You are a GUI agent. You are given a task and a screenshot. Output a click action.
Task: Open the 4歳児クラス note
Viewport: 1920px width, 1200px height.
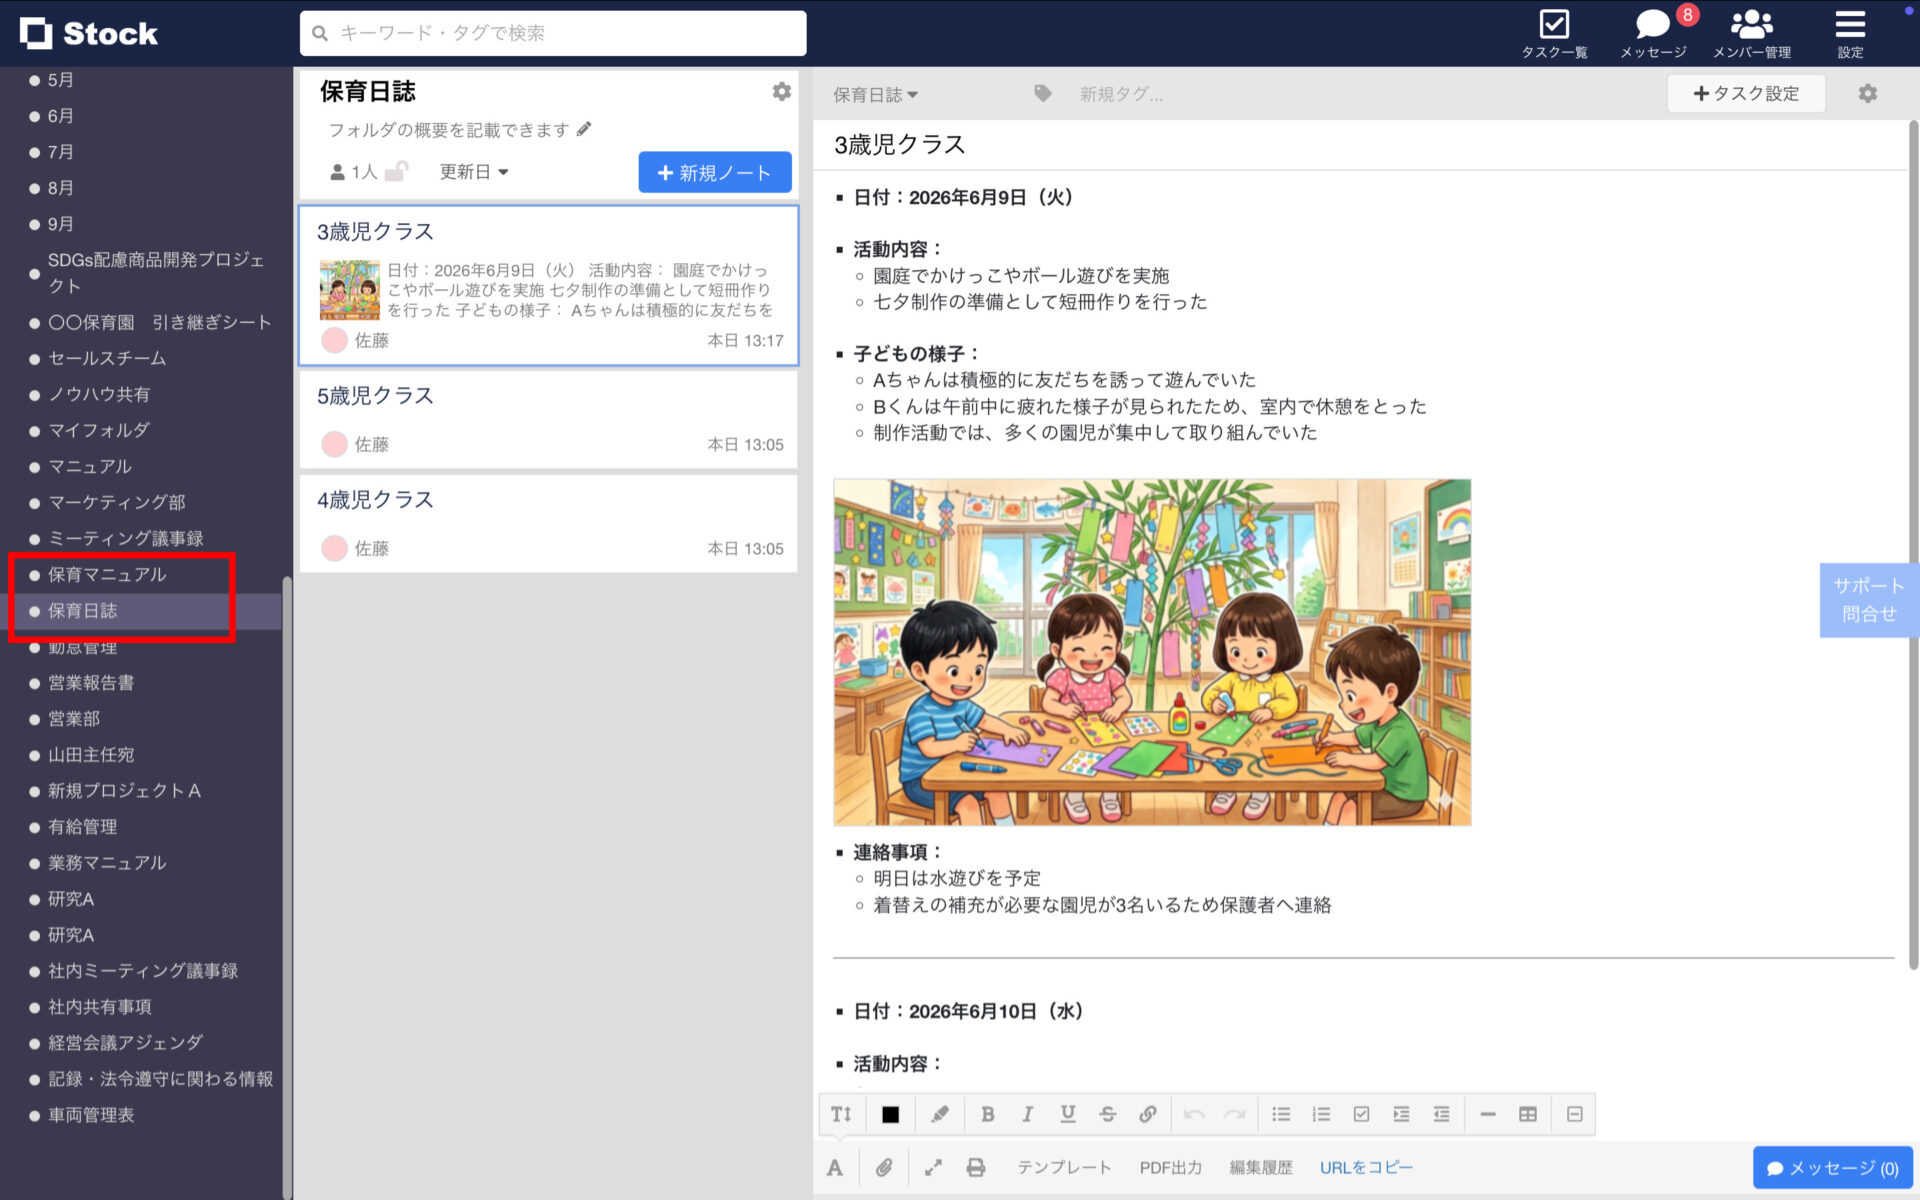(x=548, y=524)
